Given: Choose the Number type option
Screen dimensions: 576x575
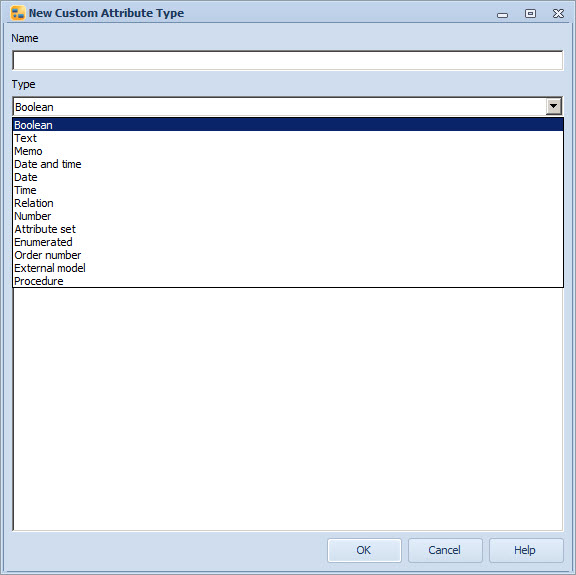Looking at the screenshot, I should pyautogui.click(x=288, y=216).
